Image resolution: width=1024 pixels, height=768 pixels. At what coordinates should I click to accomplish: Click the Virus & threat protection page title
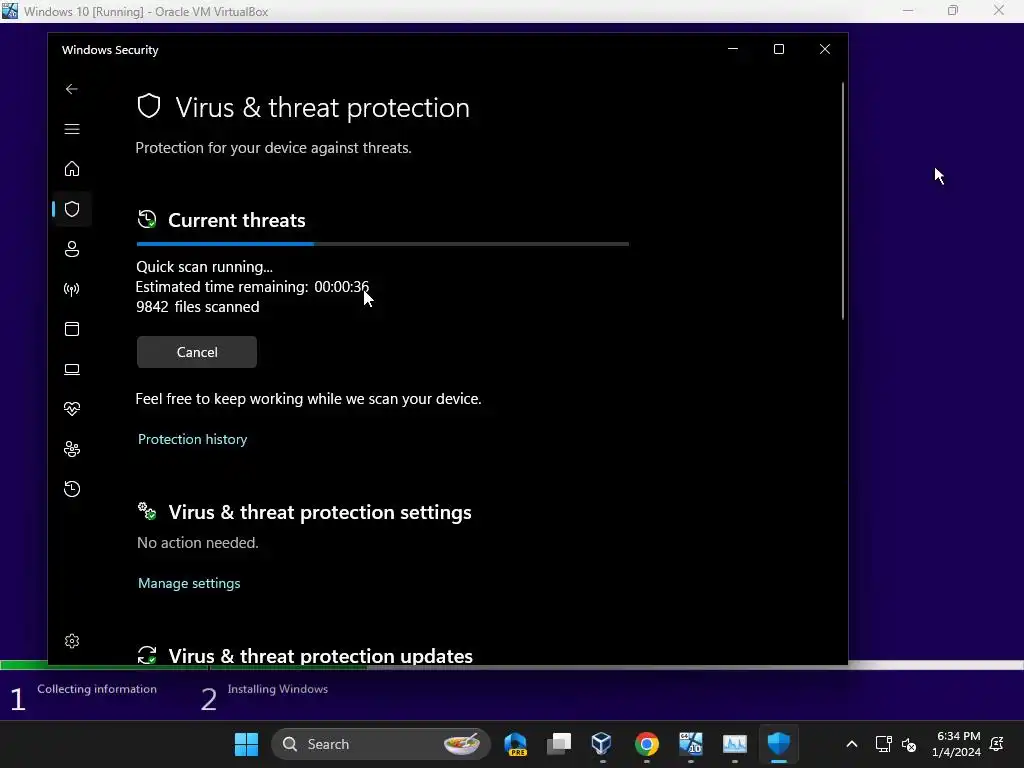322,108
